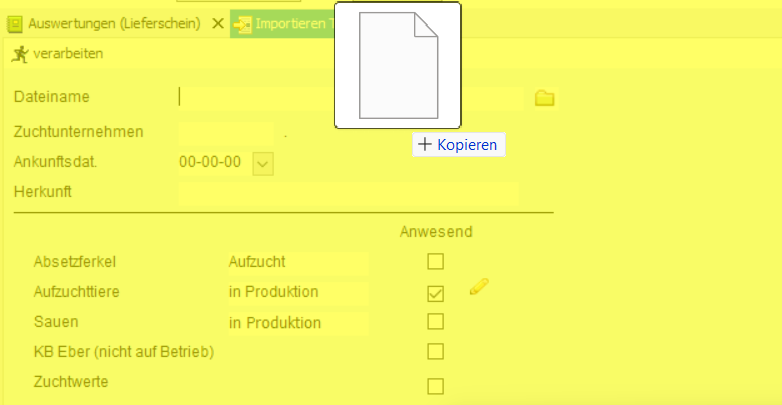This screenshot has width=782, height=405.
Task: Click the Anwesend column header
Action: coord(436,232)
